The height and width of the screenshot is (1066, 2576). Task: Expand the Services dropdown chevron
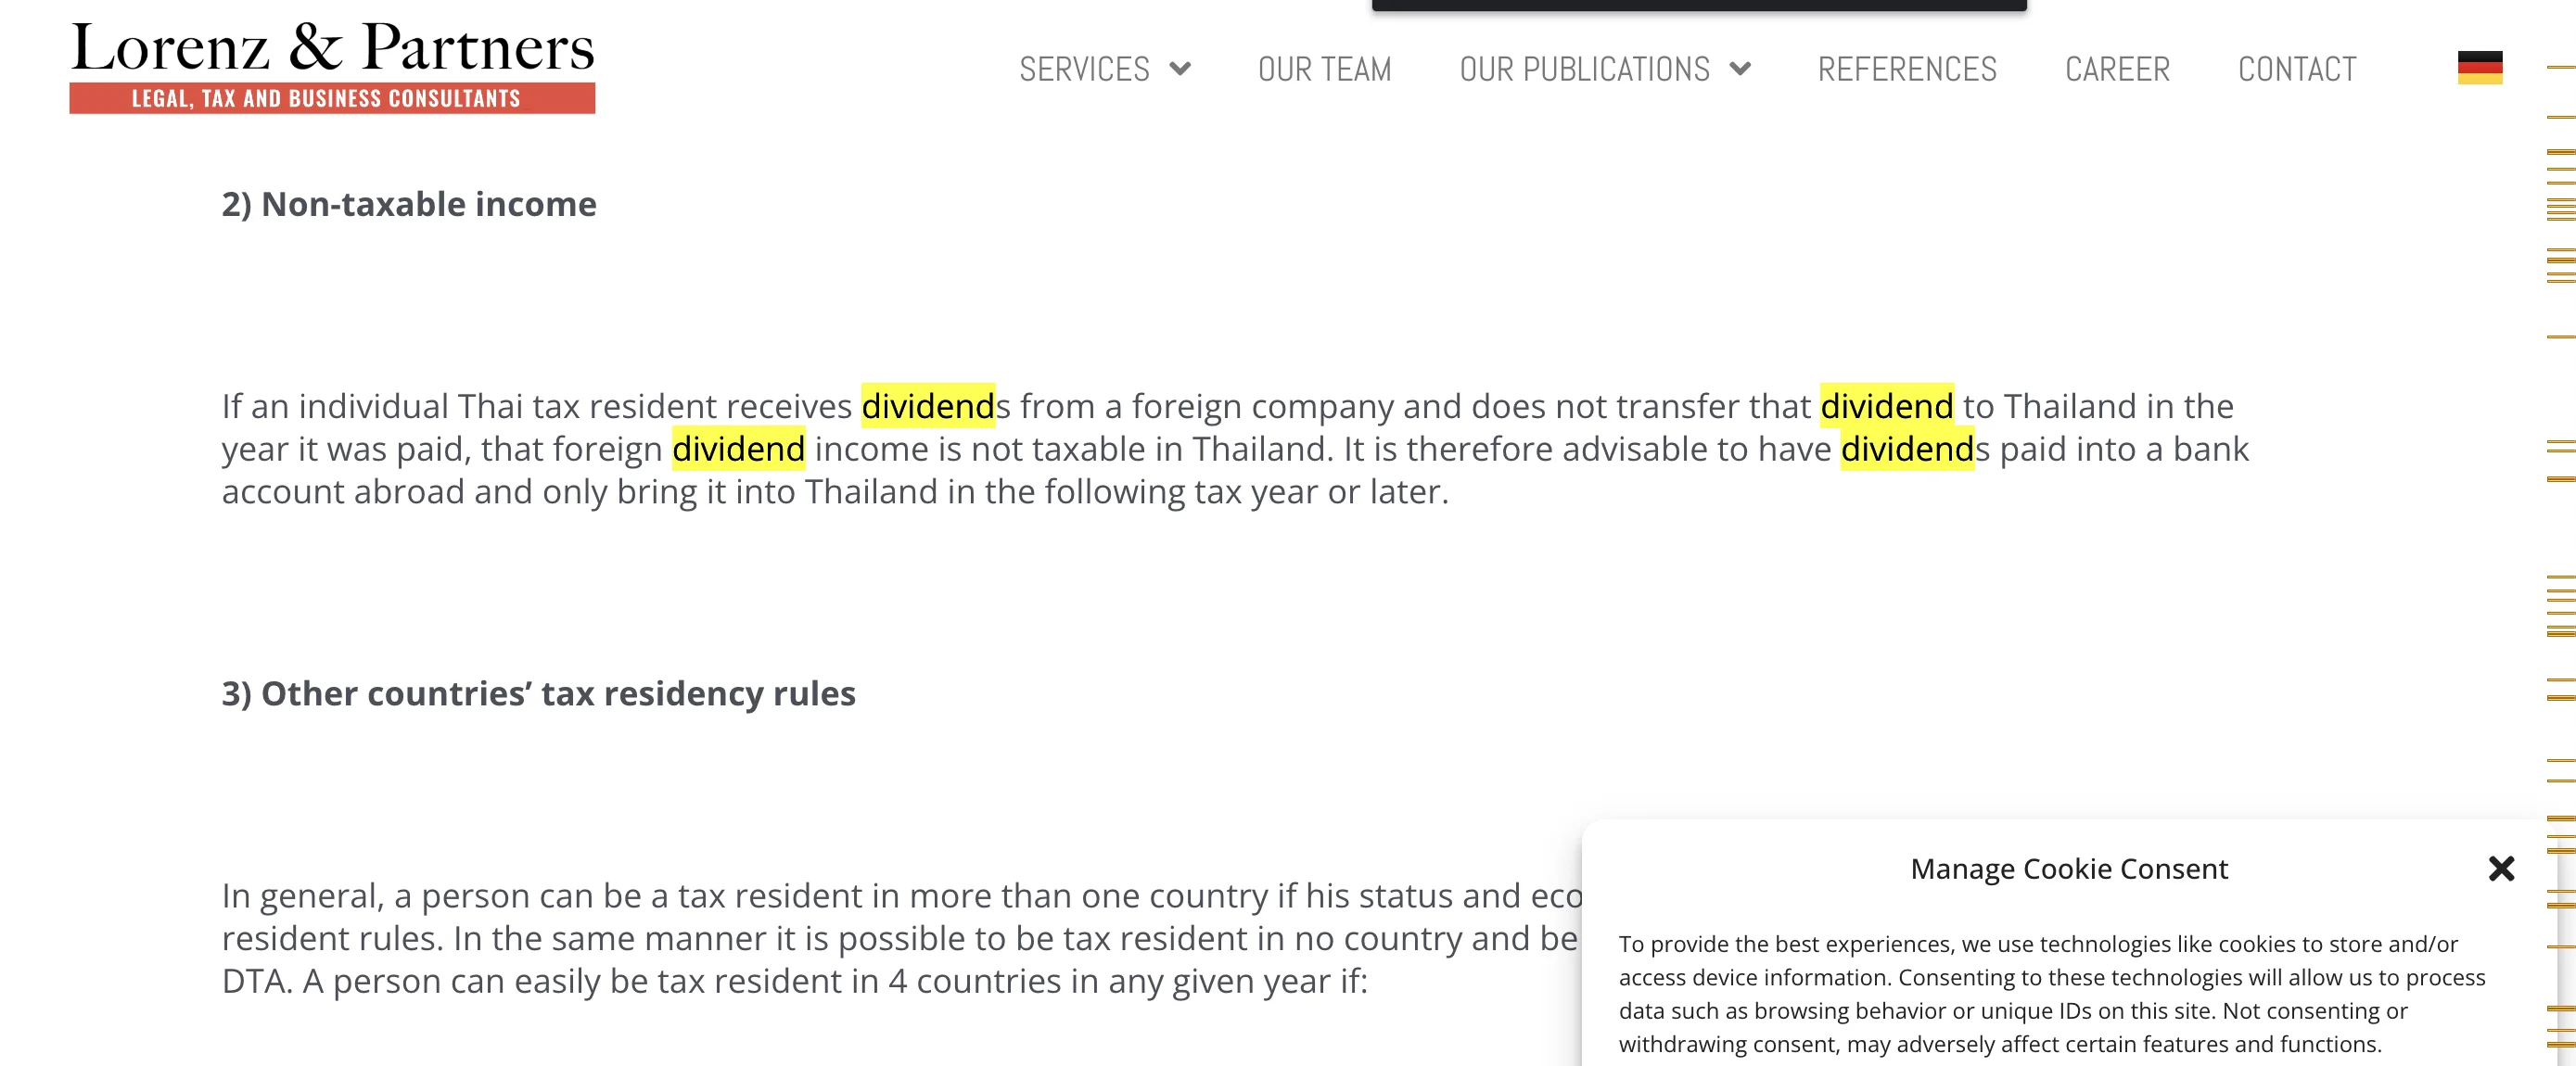1180,69
